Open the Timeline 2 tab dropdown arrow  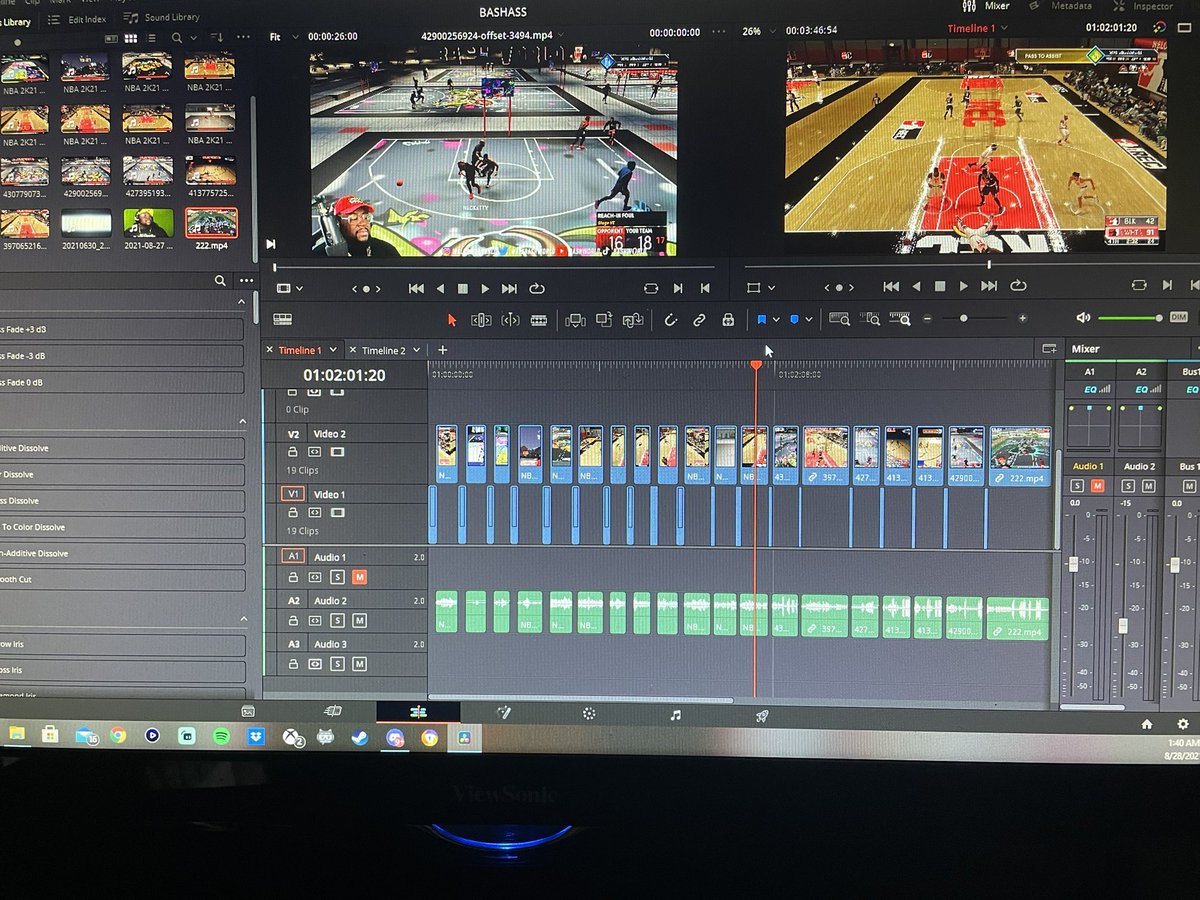tap(417, 350)
